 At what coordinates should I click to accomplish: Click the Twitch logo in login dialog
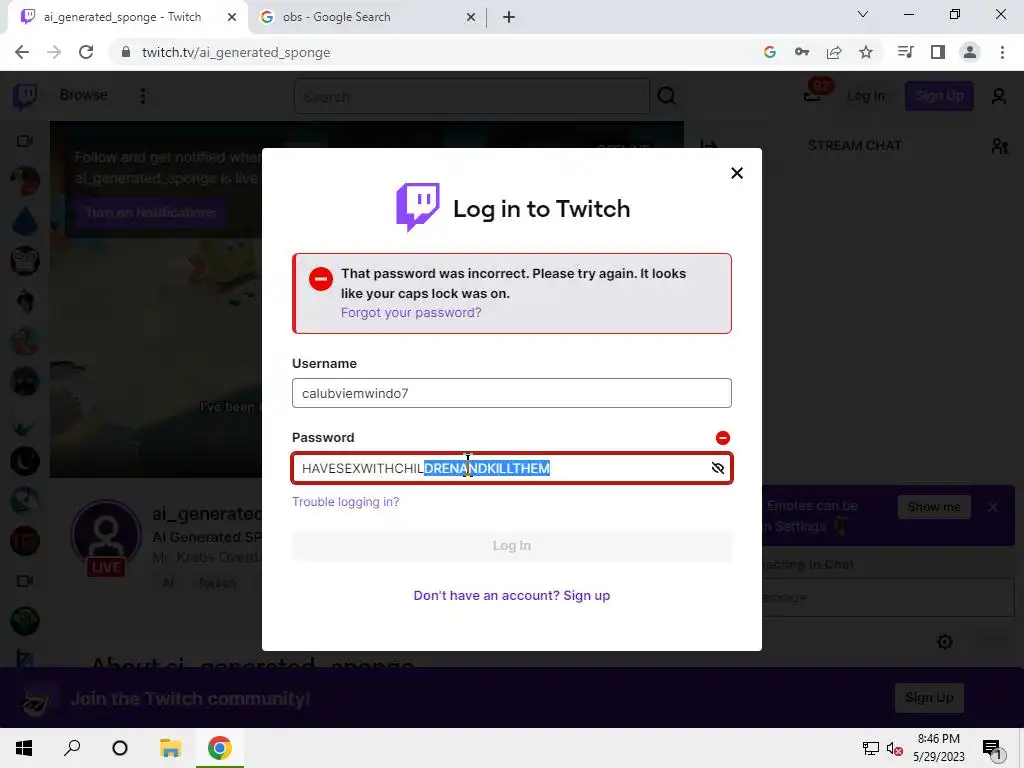click(417, 207)
